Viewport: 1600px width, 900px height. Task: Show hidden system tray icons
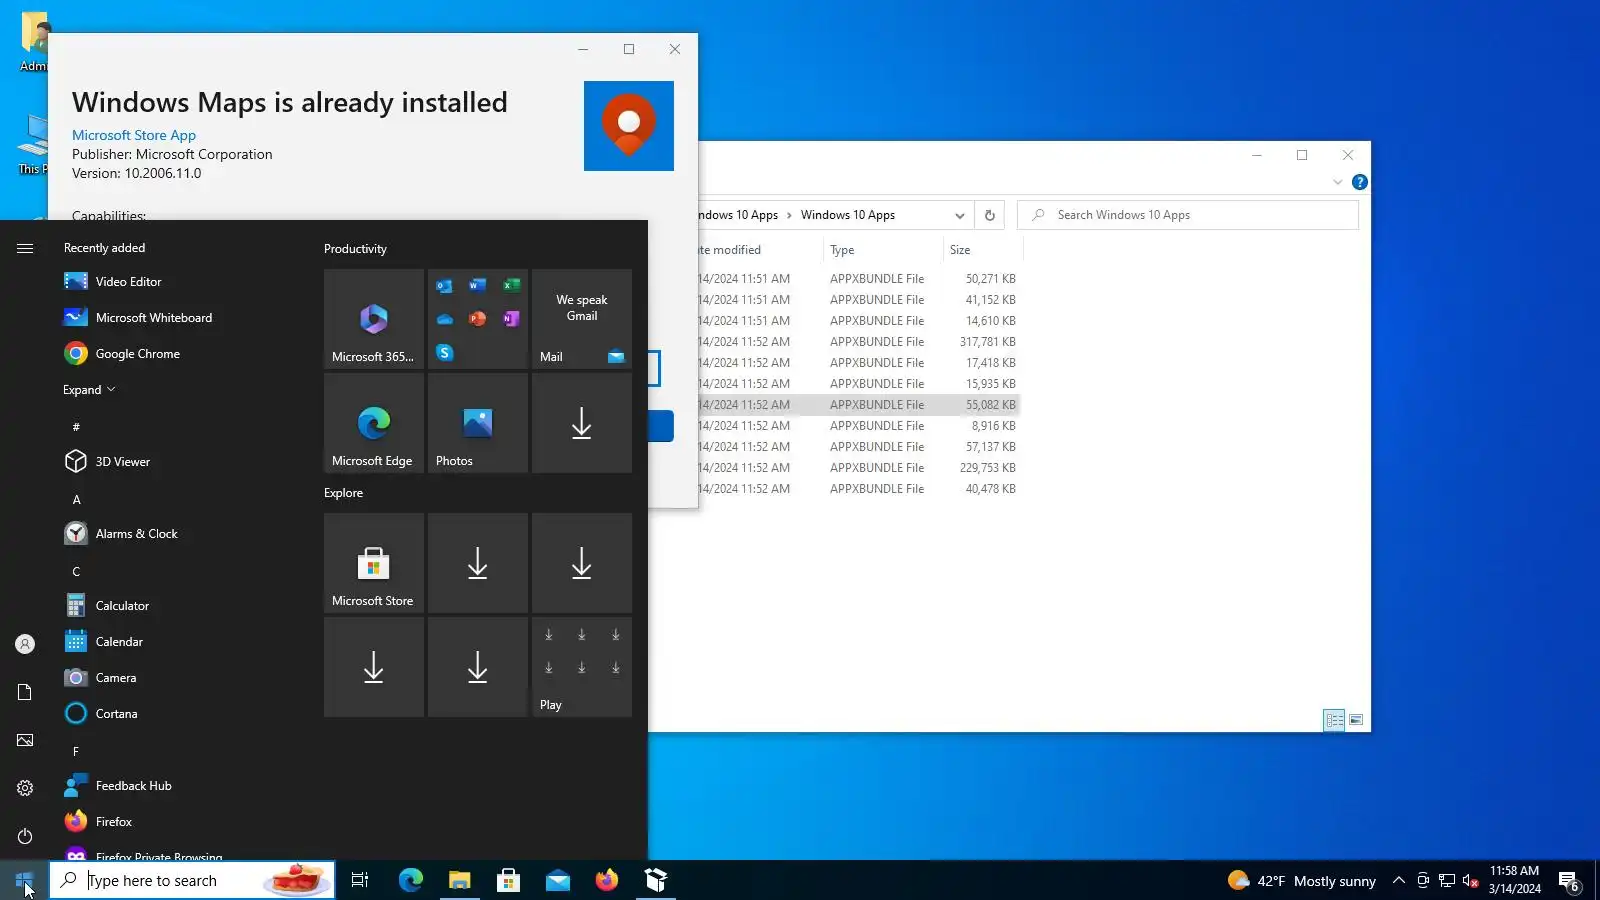tap(1399, 880)
